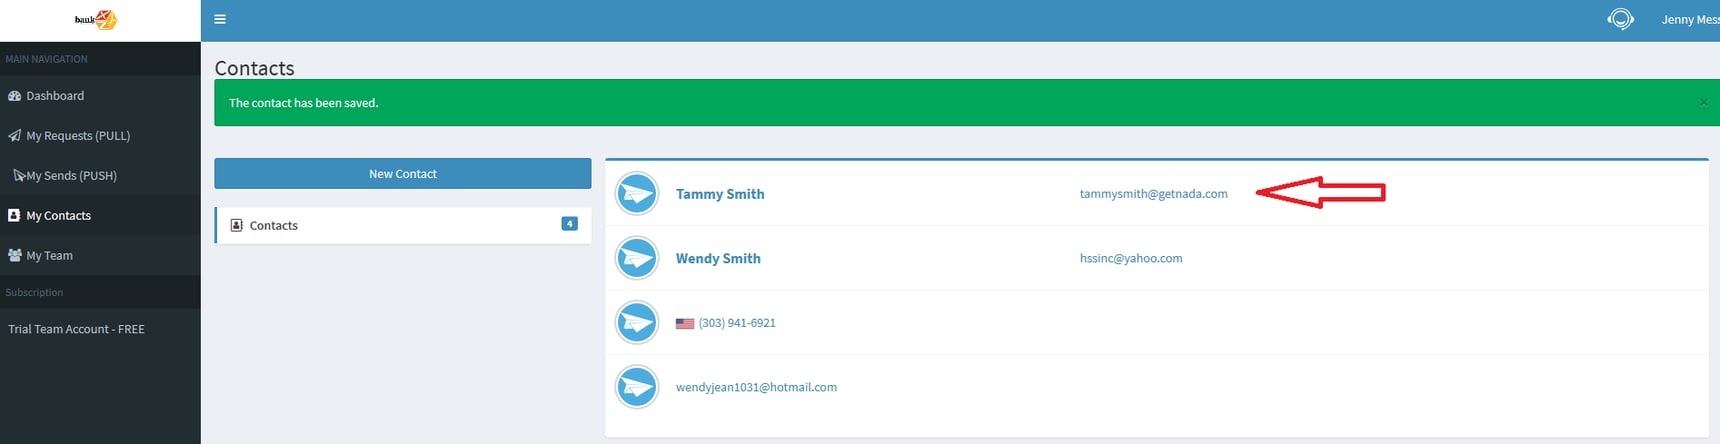Click the people icon beside My Team
This screenshot has width=1720, height=444.
click(15, 255)
